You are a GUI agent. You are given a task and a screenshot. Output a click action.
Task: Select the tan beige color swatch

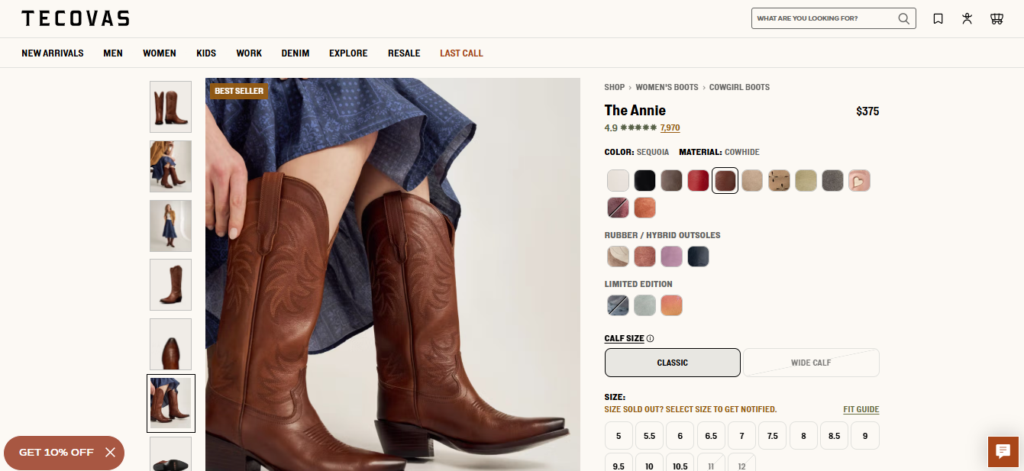pos(752,180)
